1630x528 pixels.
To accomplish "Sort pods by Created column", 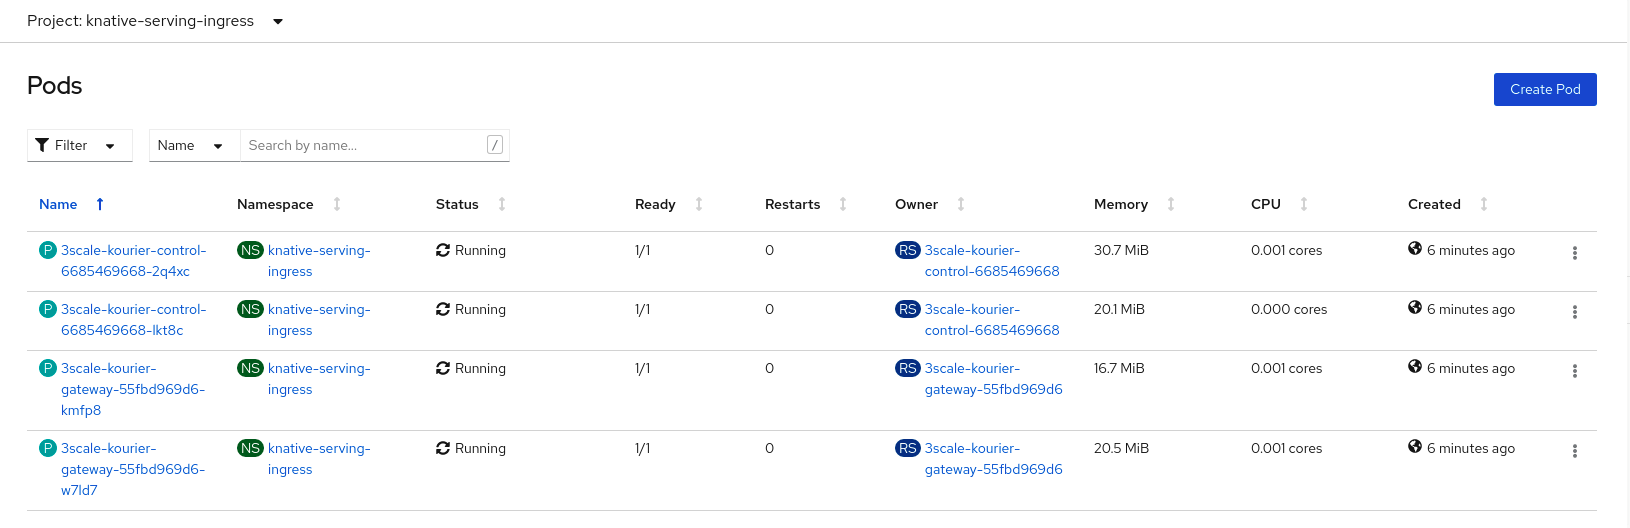I will tap(1434, 204).
